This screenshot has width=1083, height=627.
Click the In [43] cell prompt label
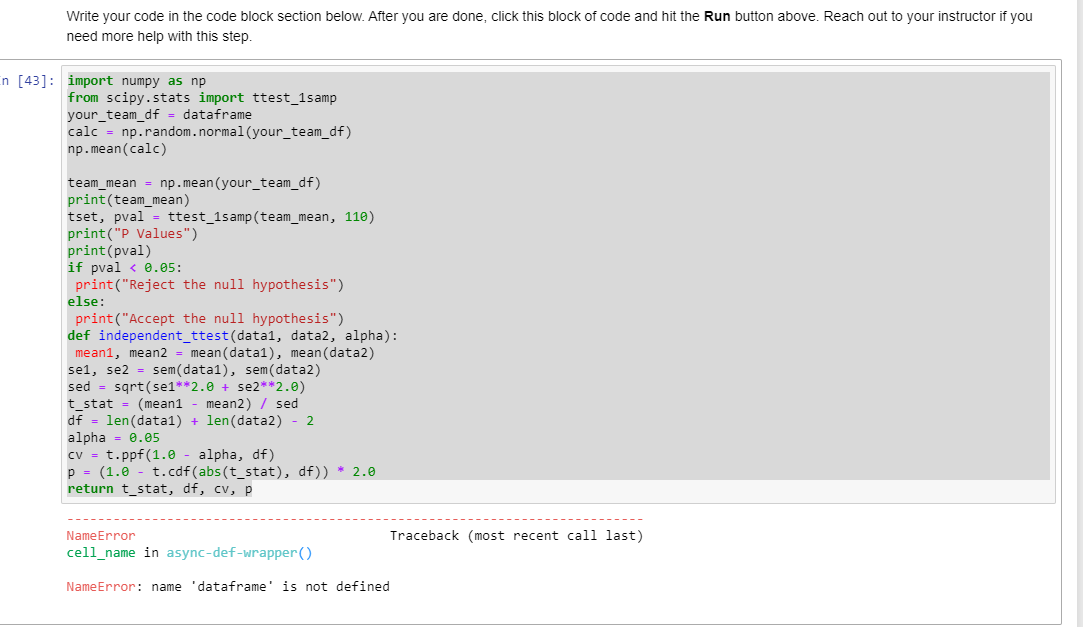tap(28, 81)
